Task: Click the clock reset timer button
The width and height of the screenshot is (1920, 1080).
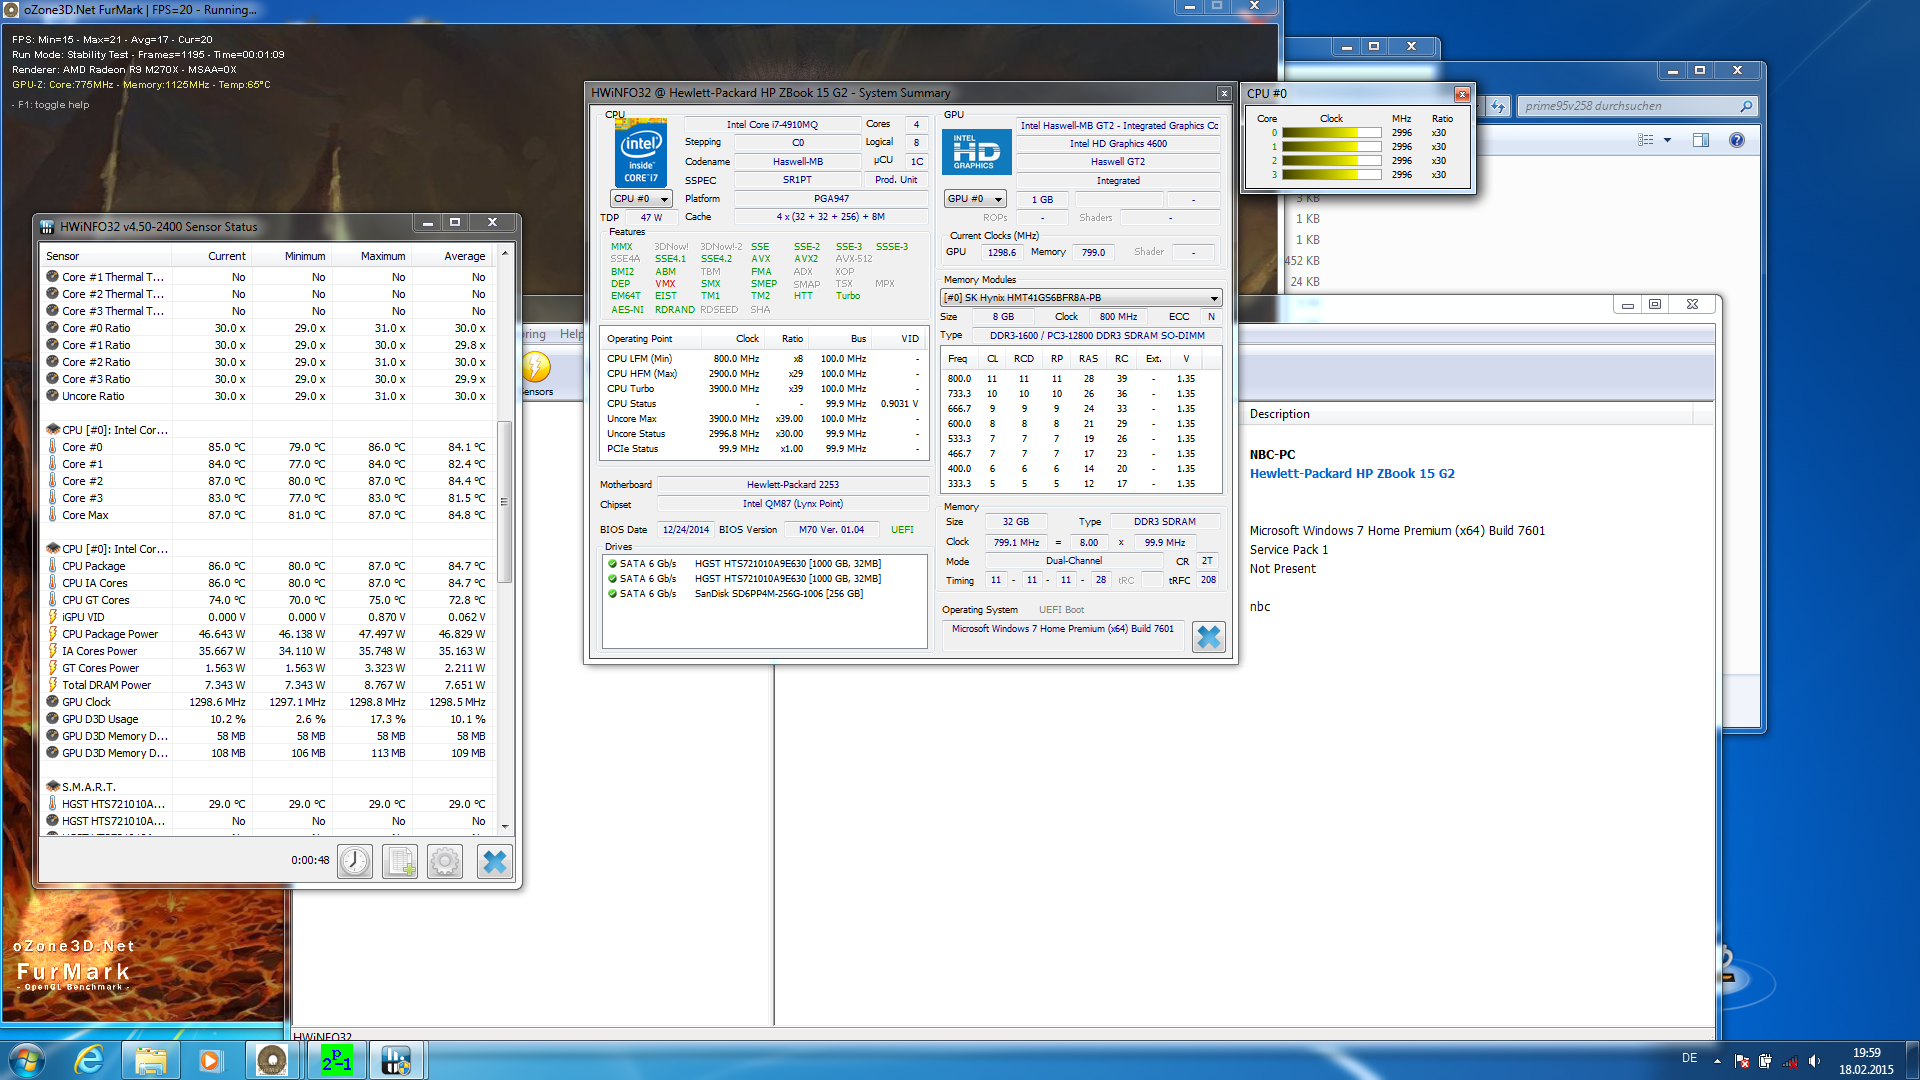Action: [x=355, y=861]
